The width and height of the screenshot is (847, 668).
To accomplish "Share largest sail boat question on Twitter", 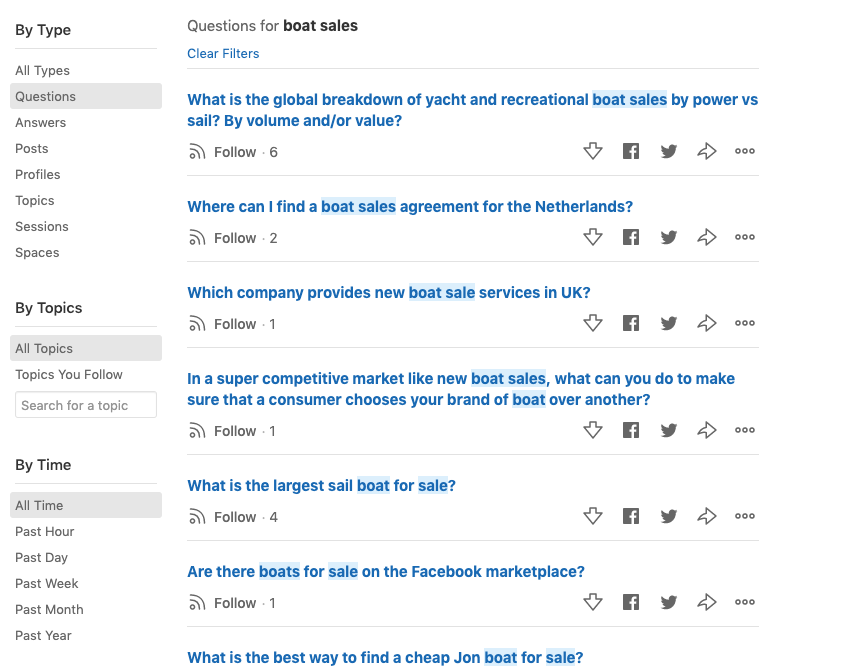I will 669,517.
